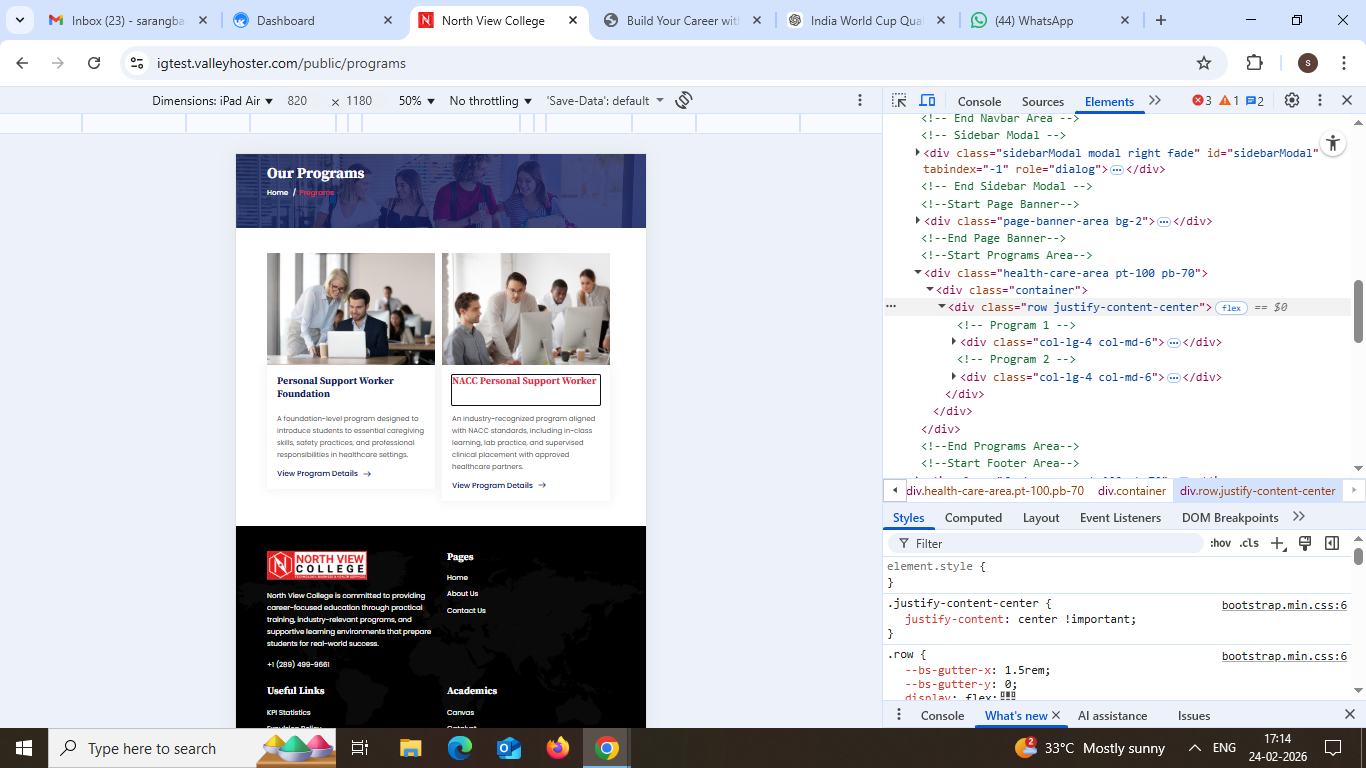The height and width of the screenshot is (768, 1366).
Task: Open NACC Personal Support Worker heading link
Action: 524,381
